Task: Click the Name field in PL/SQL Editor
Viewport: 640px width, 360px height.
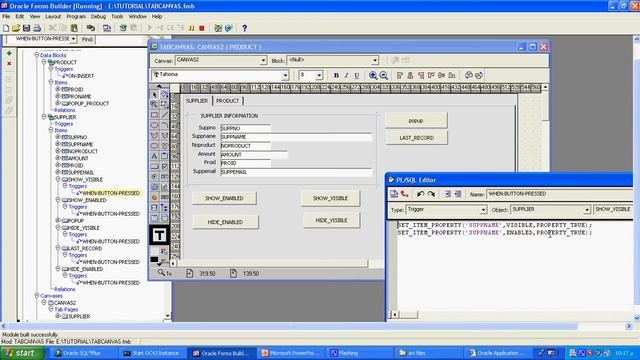Action: [559, 194]
